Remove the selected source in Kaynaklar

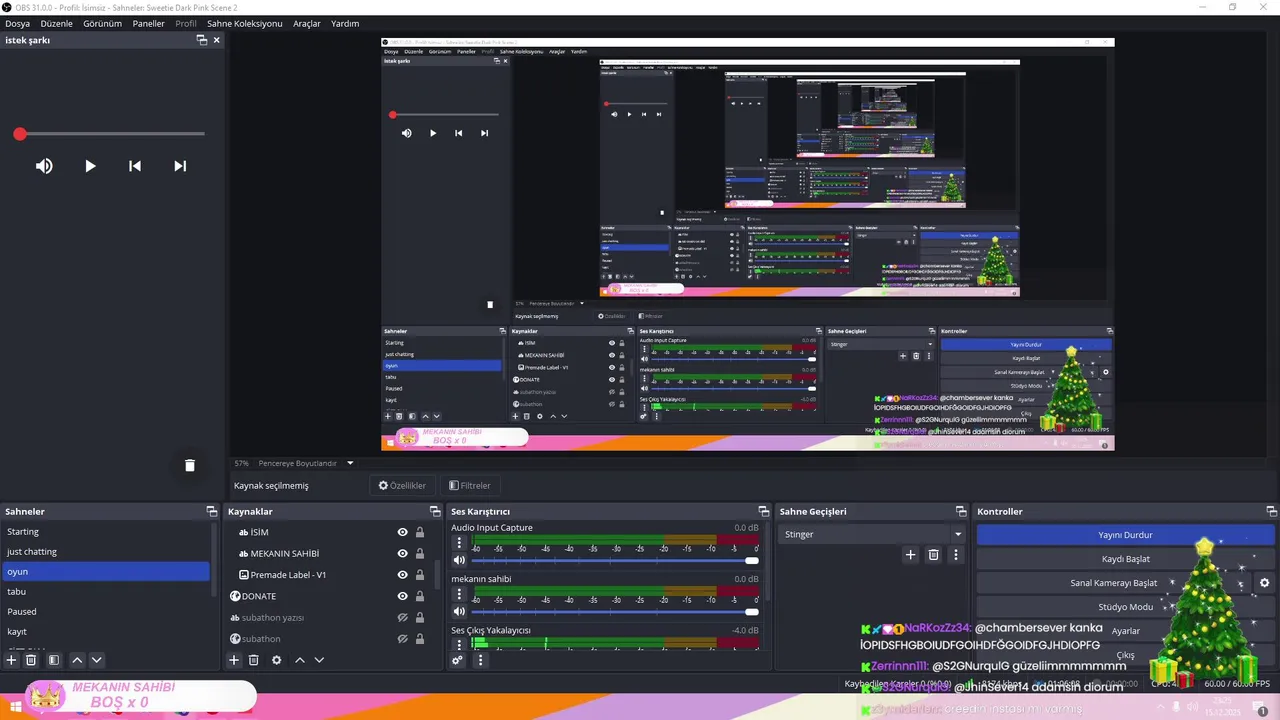point(254,660)
